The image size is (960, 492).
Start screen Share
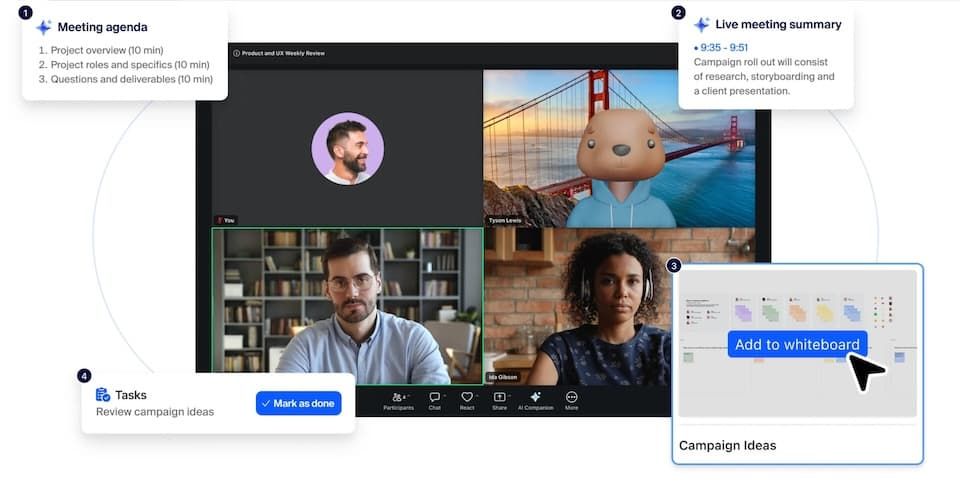(x=499, y=401)
